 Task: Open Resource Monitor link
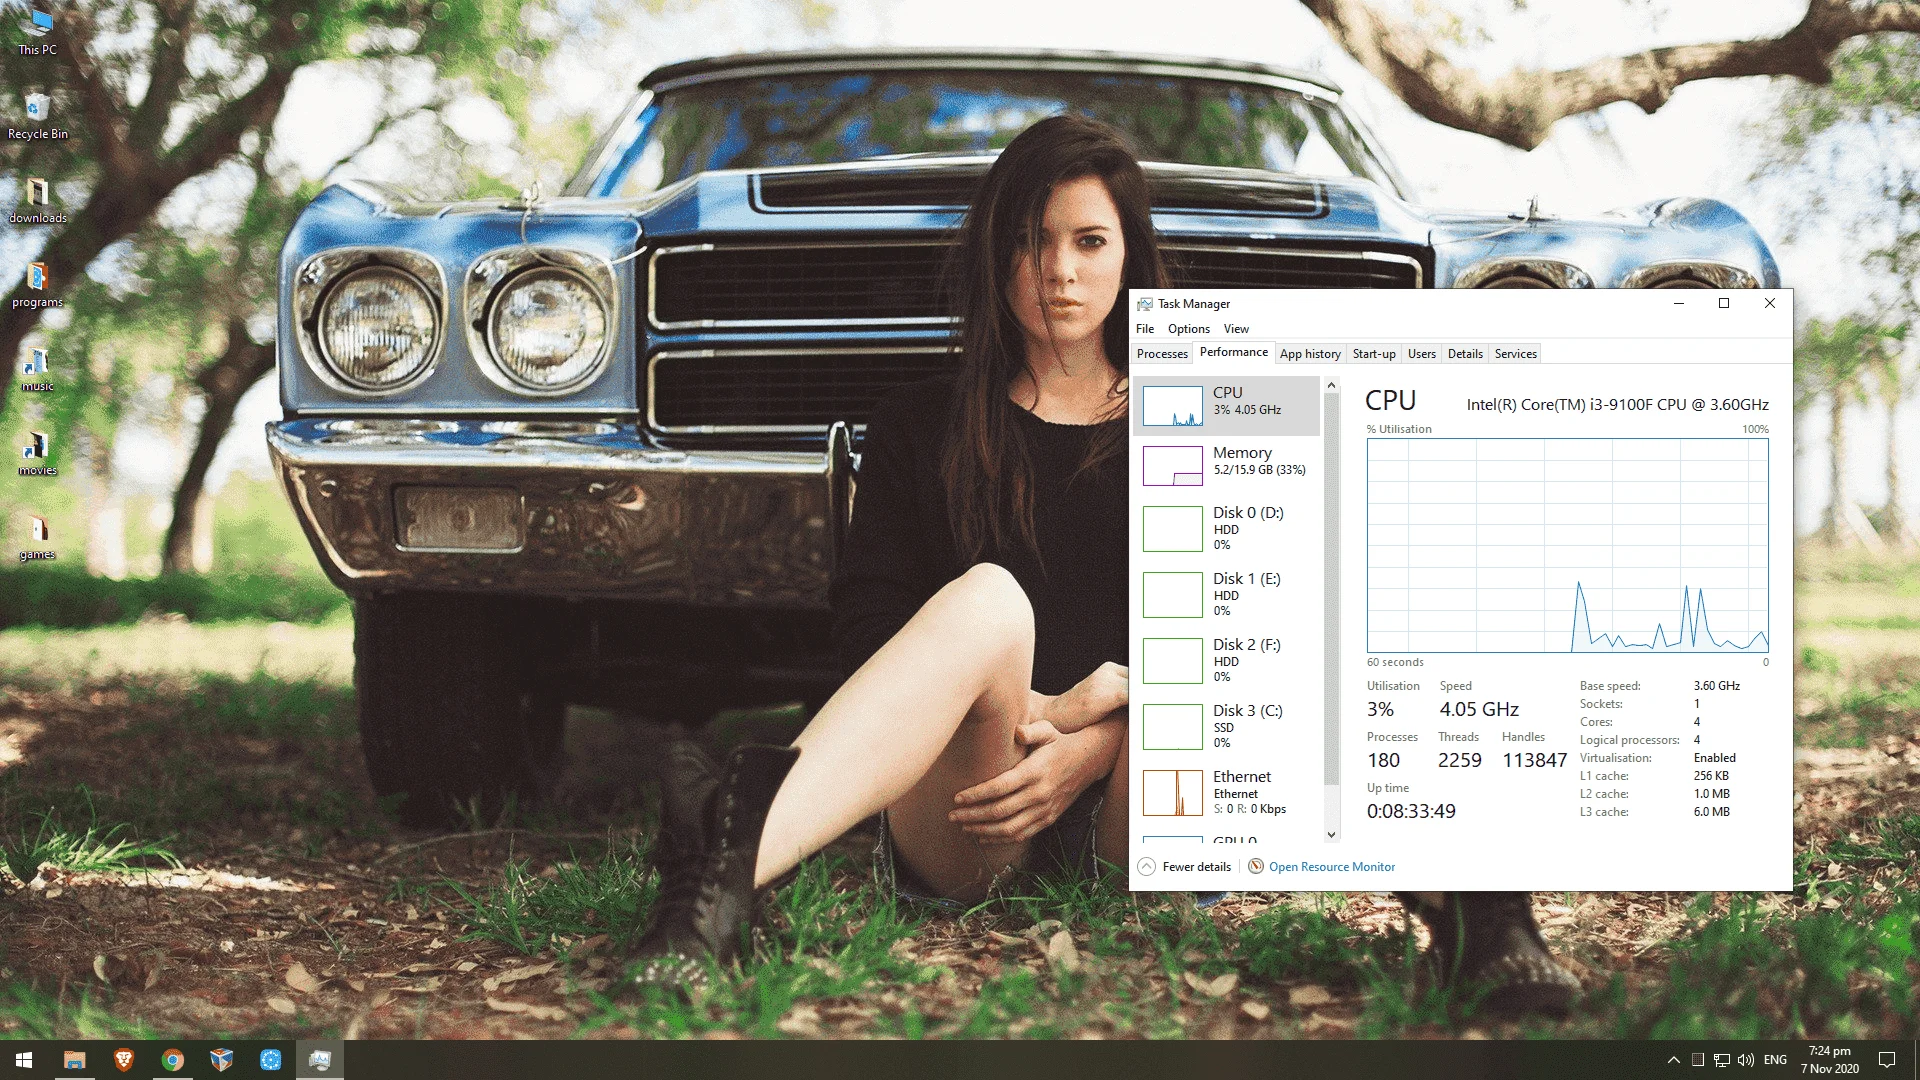pyautogui.click(x=1331, y=867)
